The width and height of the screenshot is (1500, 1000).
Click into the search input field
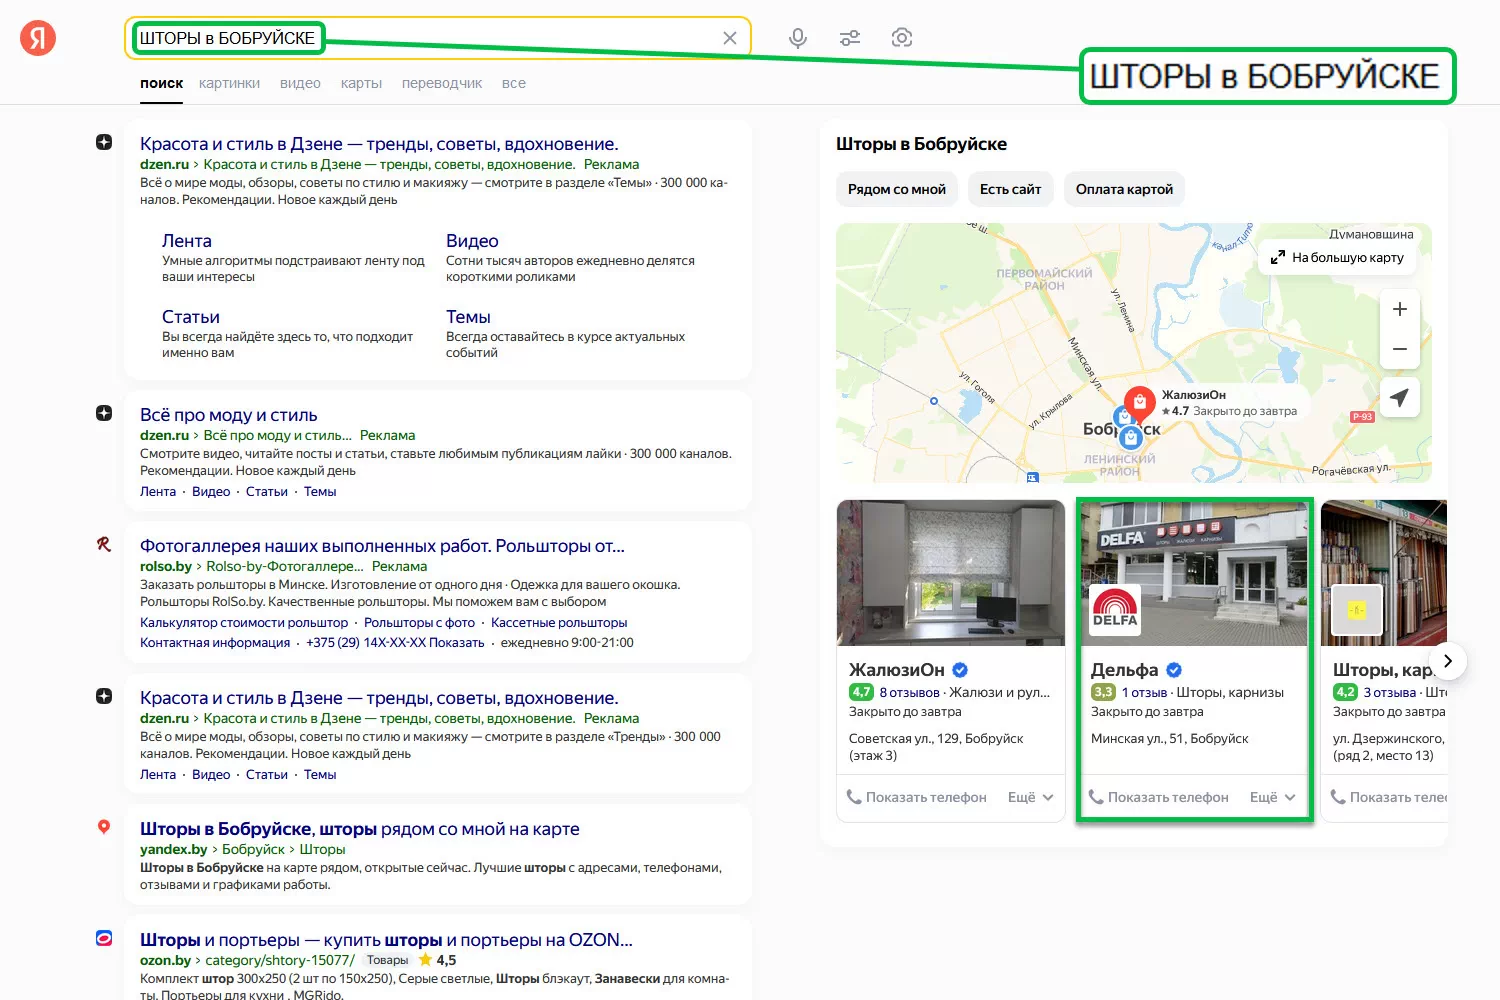500,38
